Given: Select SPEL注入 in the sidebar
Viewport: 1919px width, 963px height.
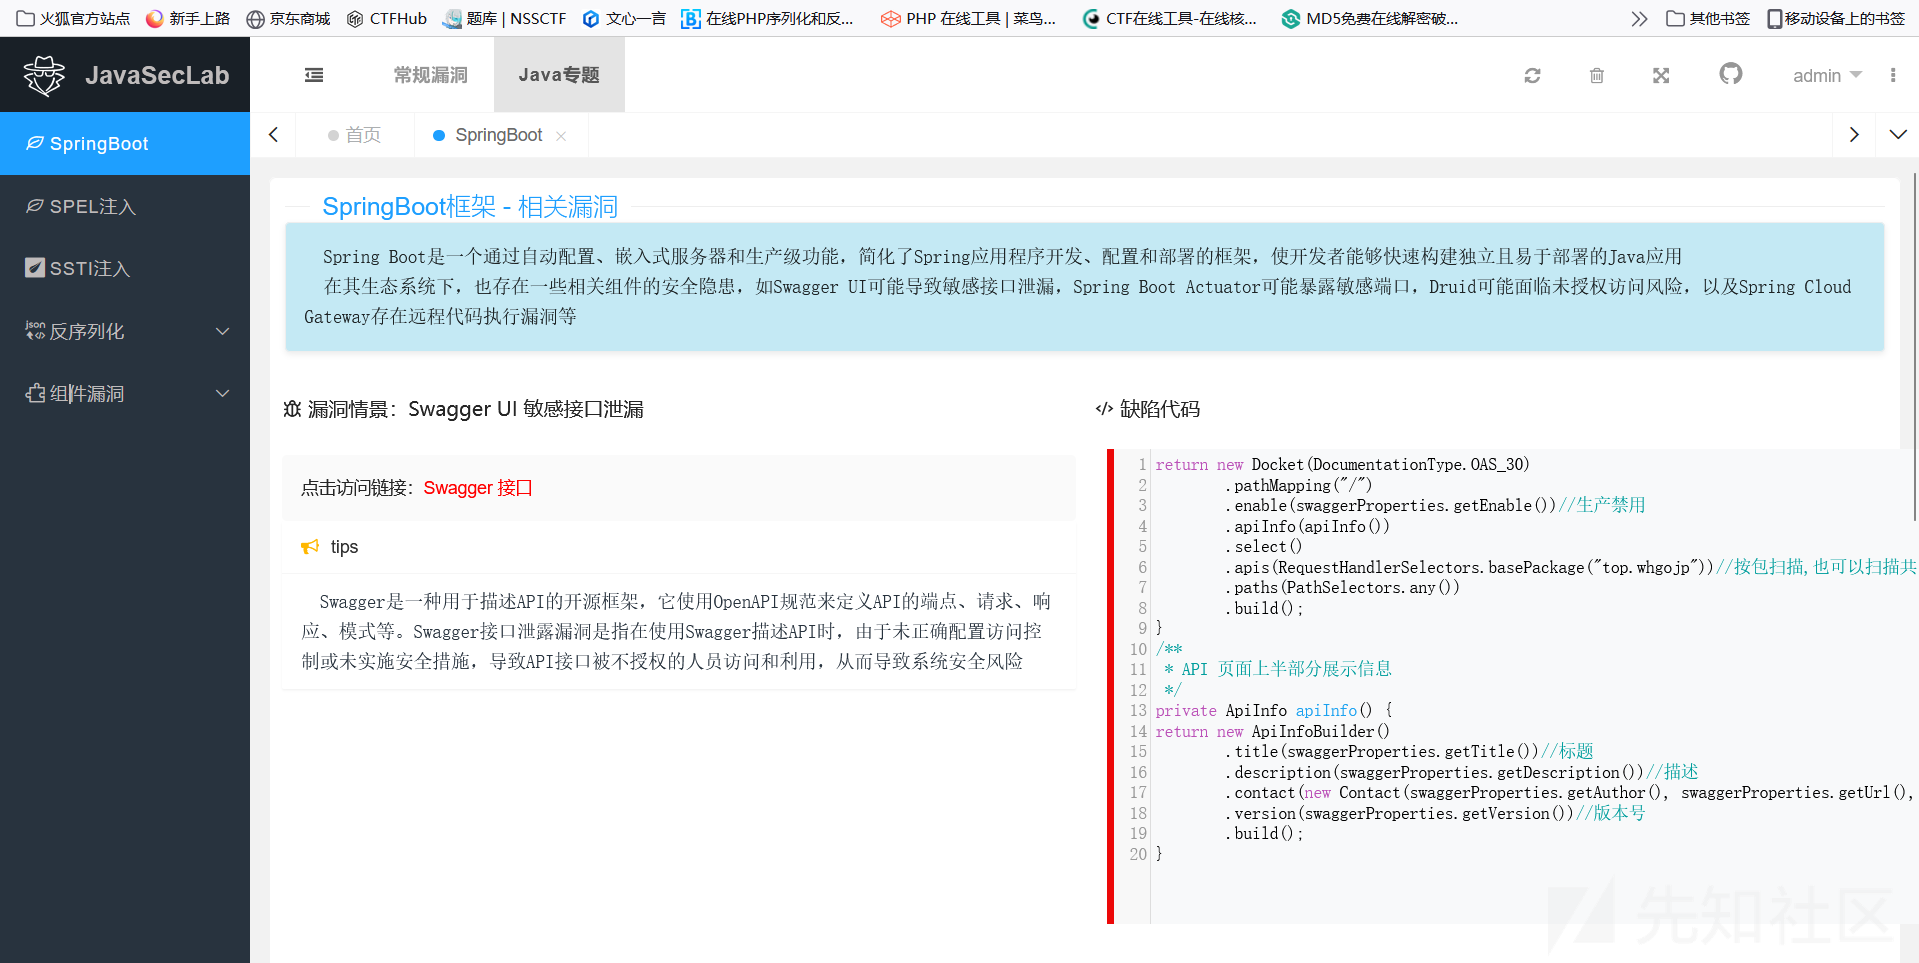Looking at the screenshot, I should pyautogui.click(x=125, y=206).
